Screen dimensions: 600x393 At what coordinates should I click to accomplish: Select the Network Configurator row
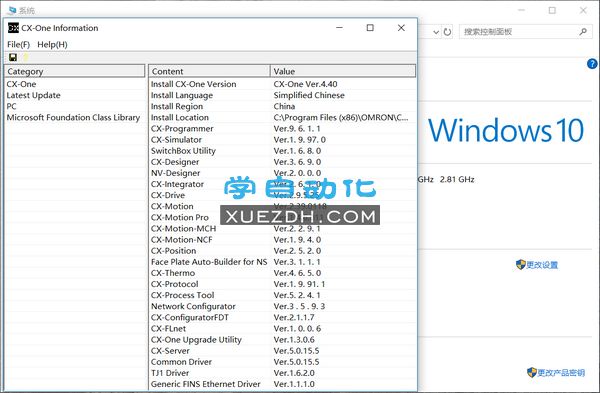point(282,306)
